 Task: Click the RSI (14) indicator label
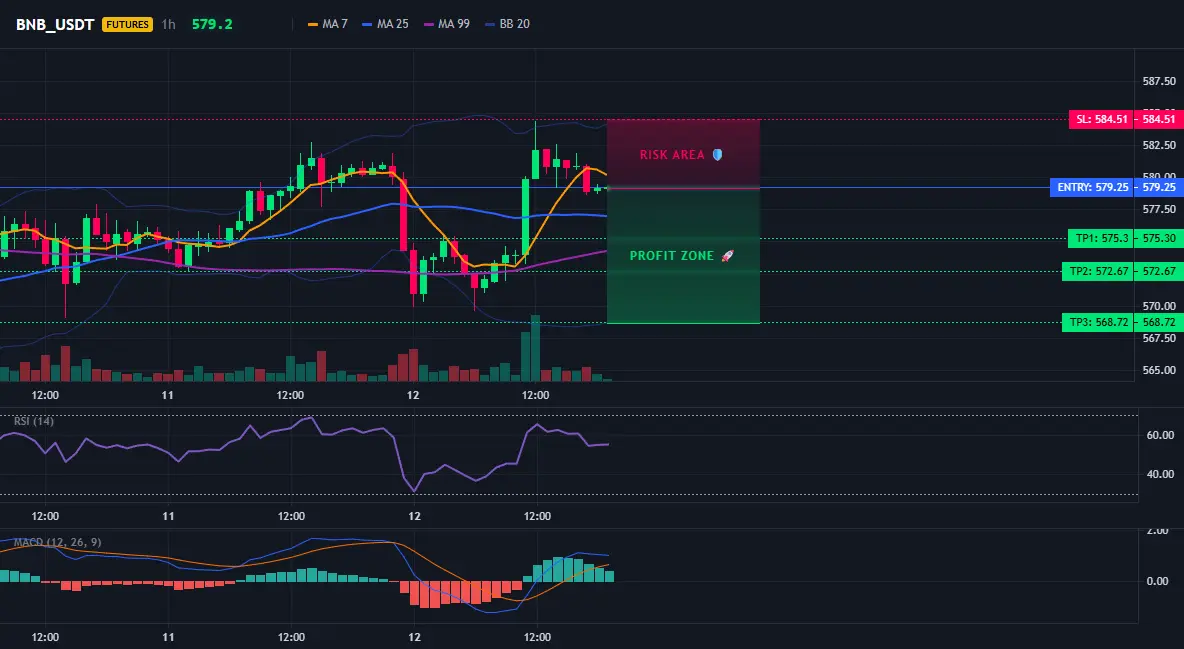(34, 421)
